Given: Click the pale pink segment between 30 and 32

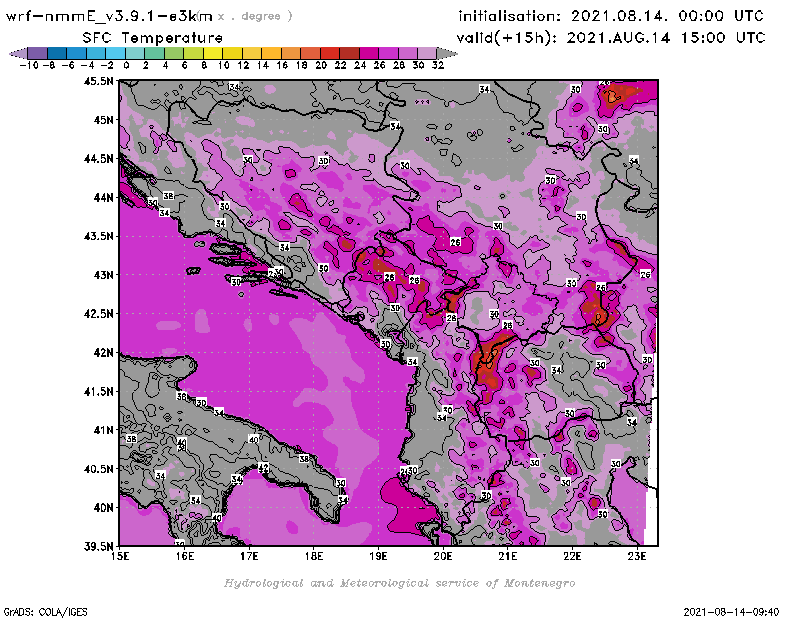Looking at the screenshot, I should (x=427, y=53).
